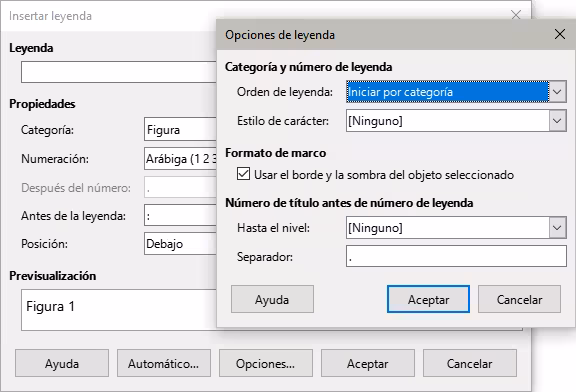
Task: Click the Opciones de leyenda title bar text
Action: click(280, 35)
